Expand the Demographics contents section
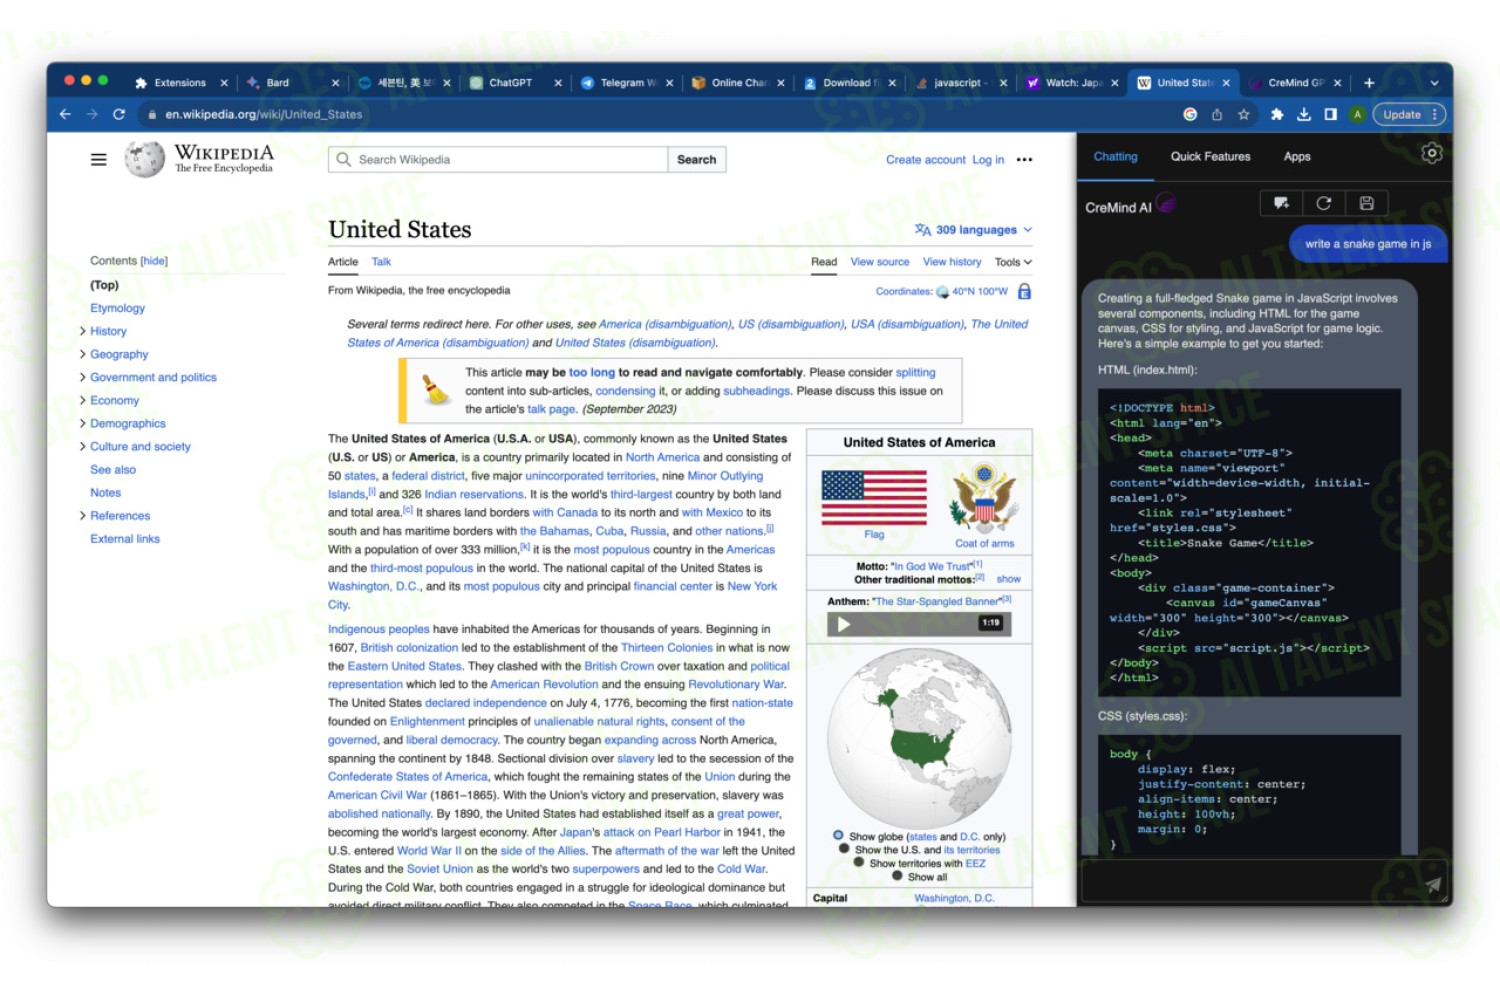The image size is (1500, 1000). pyautogui.click(x=82, y=423)
